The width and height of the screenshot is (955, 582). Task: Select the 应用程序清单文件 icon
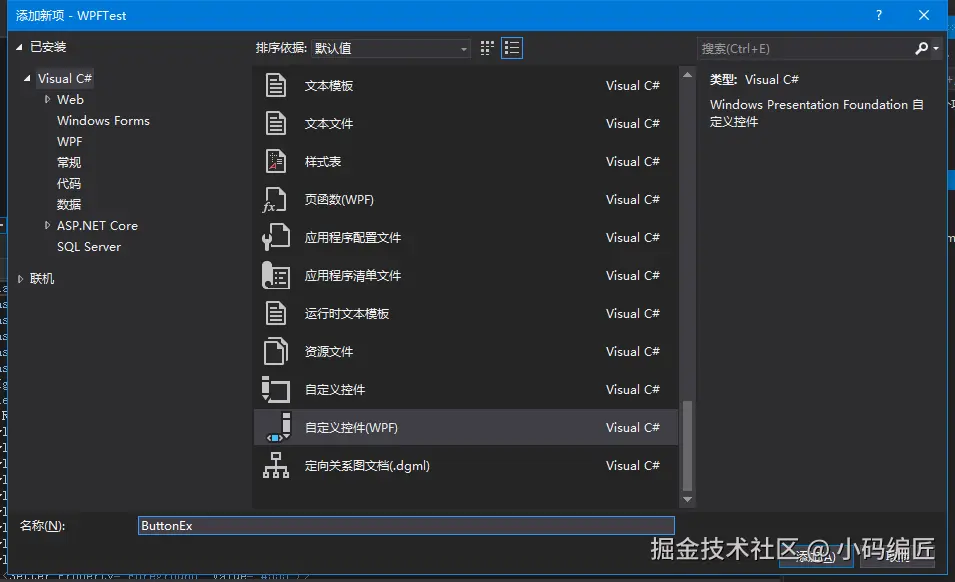tap(276, 275)
